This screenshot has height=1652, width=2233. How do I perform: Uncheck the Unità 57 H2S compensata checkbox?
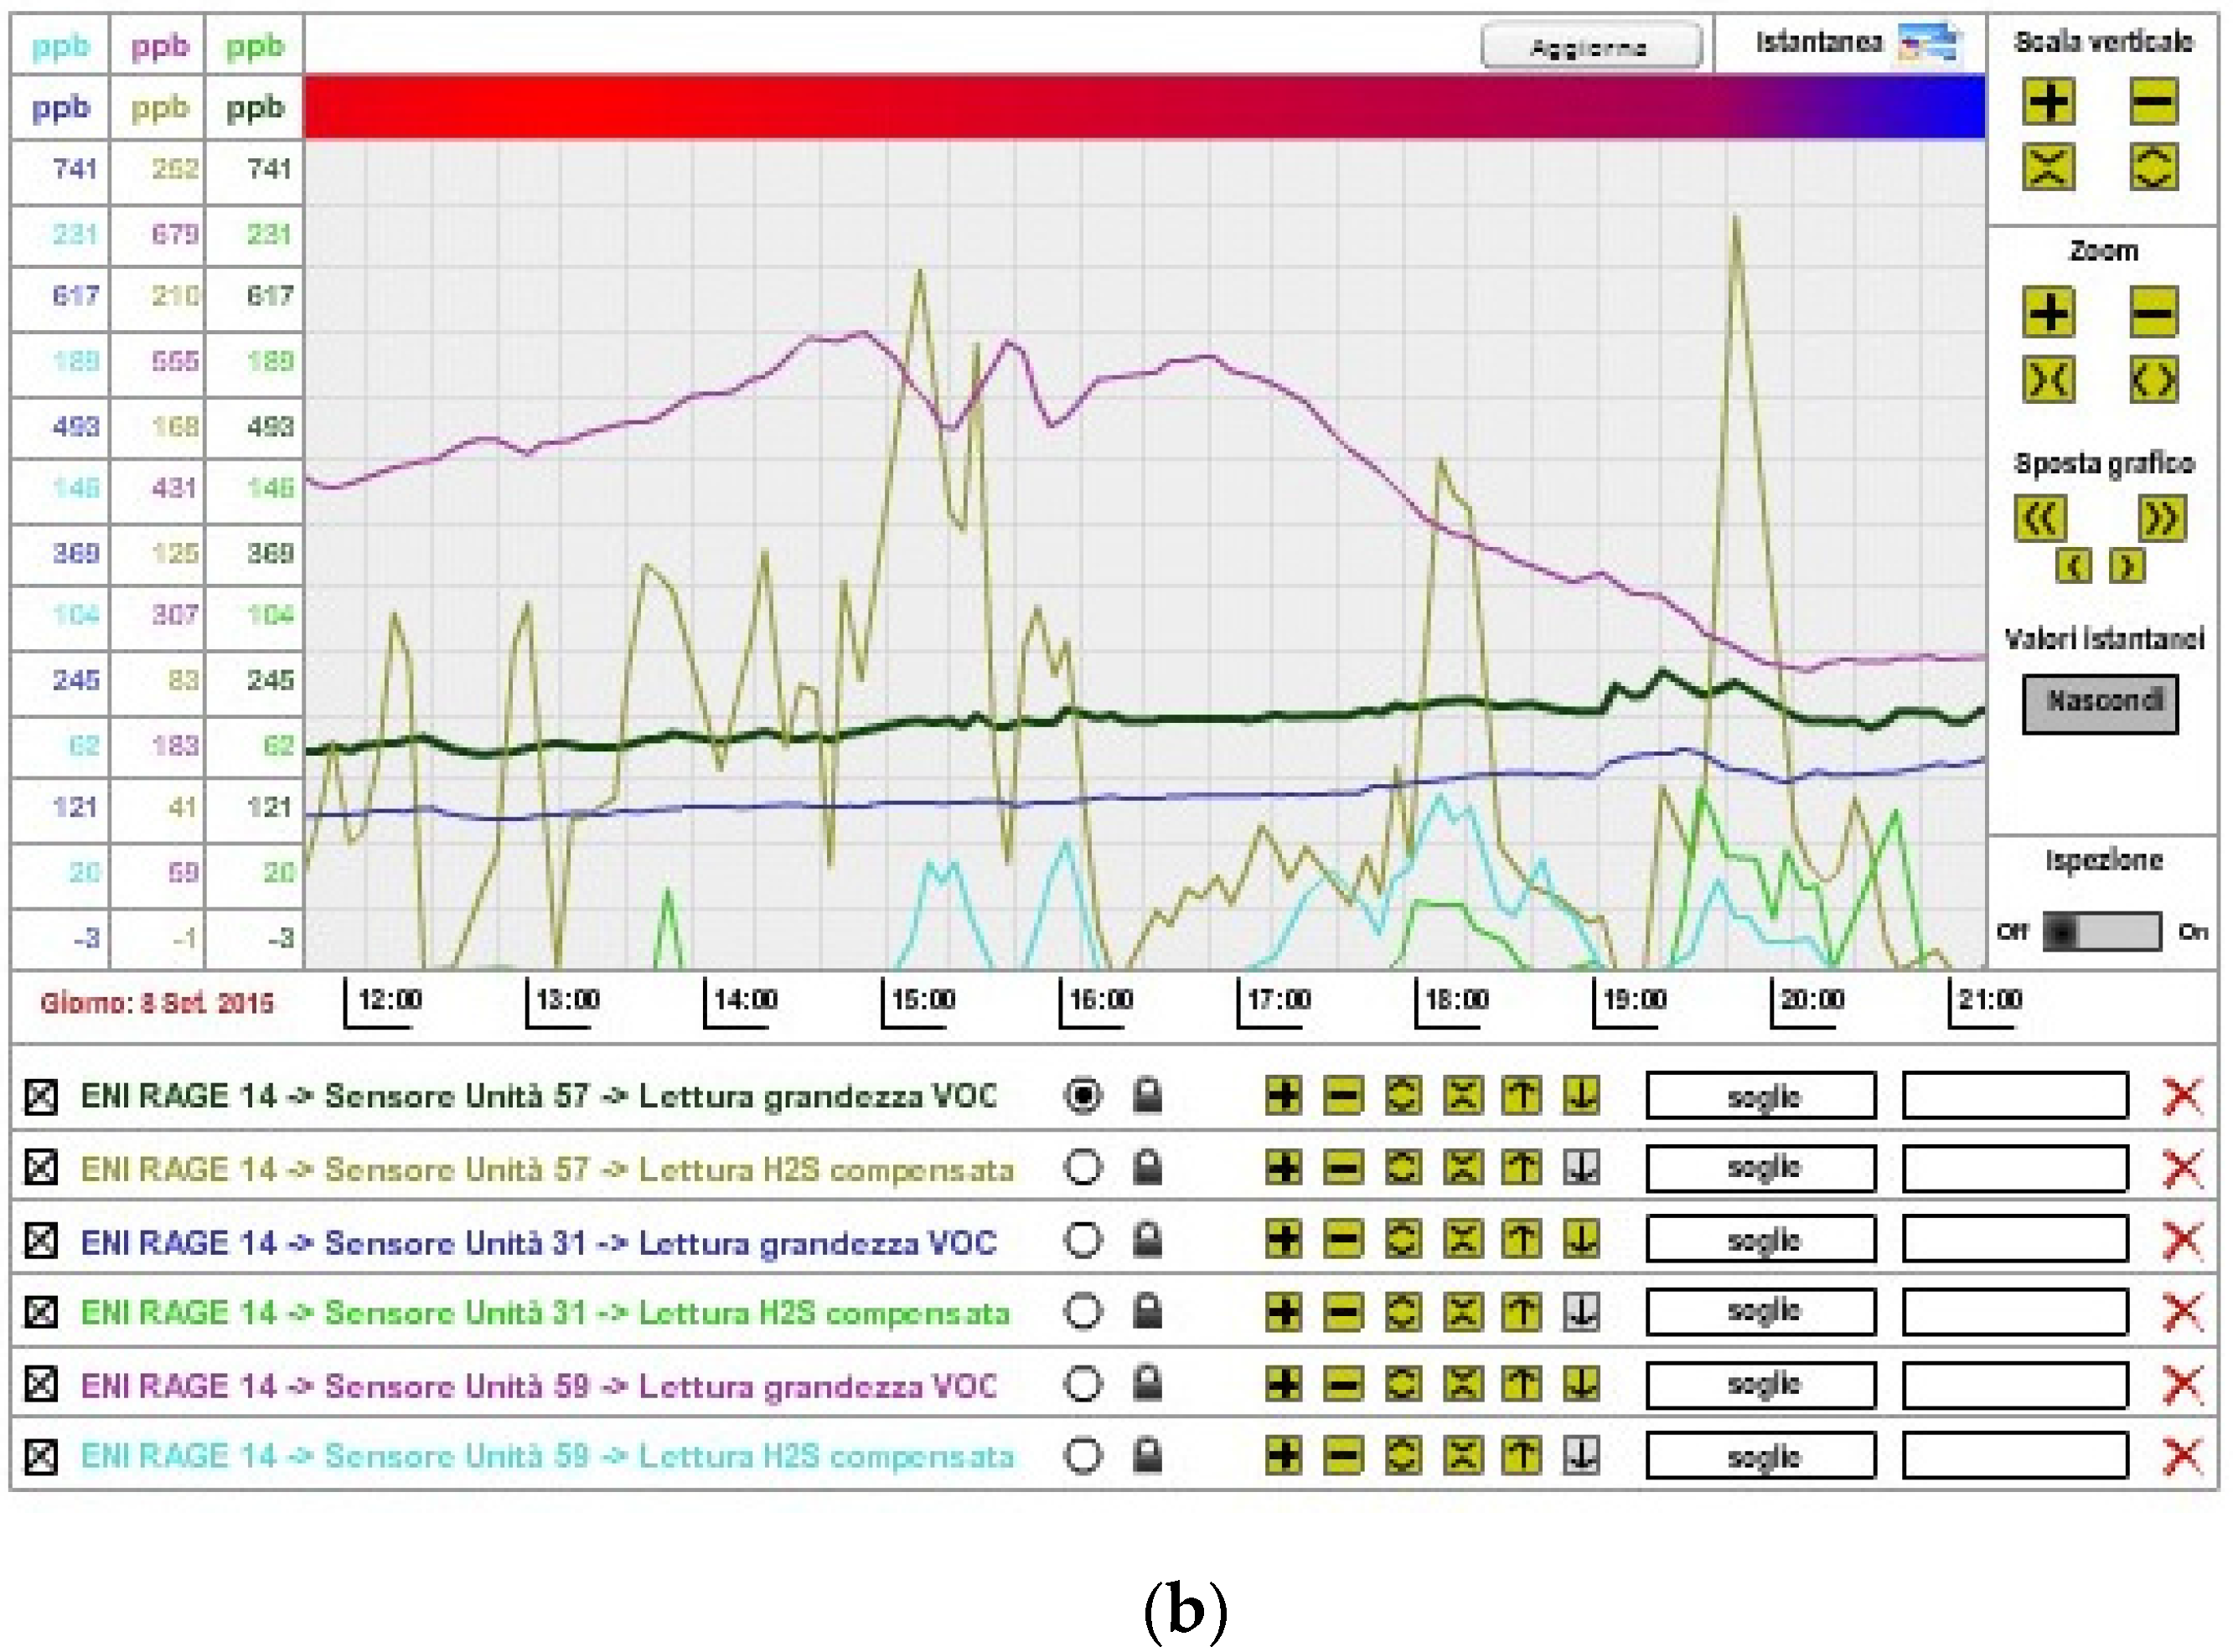pyautogui.click(x=41, y=1168)
